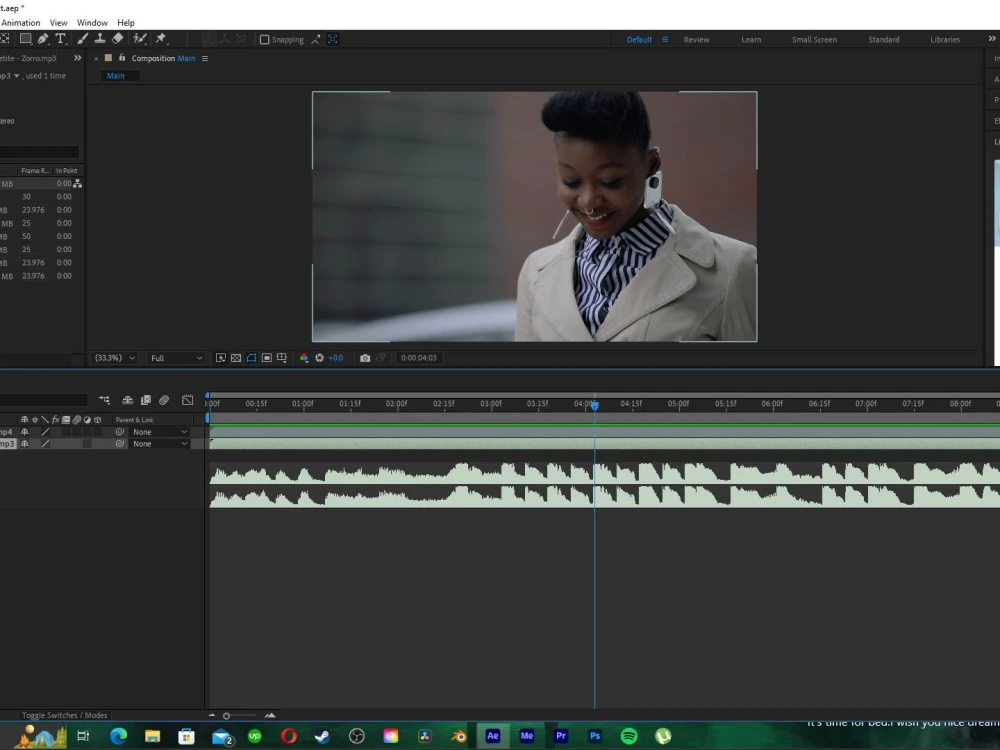This screenshot has height=750, width=1000.
Task: Switch to the Default workspace
Action: tap(639, 40)
